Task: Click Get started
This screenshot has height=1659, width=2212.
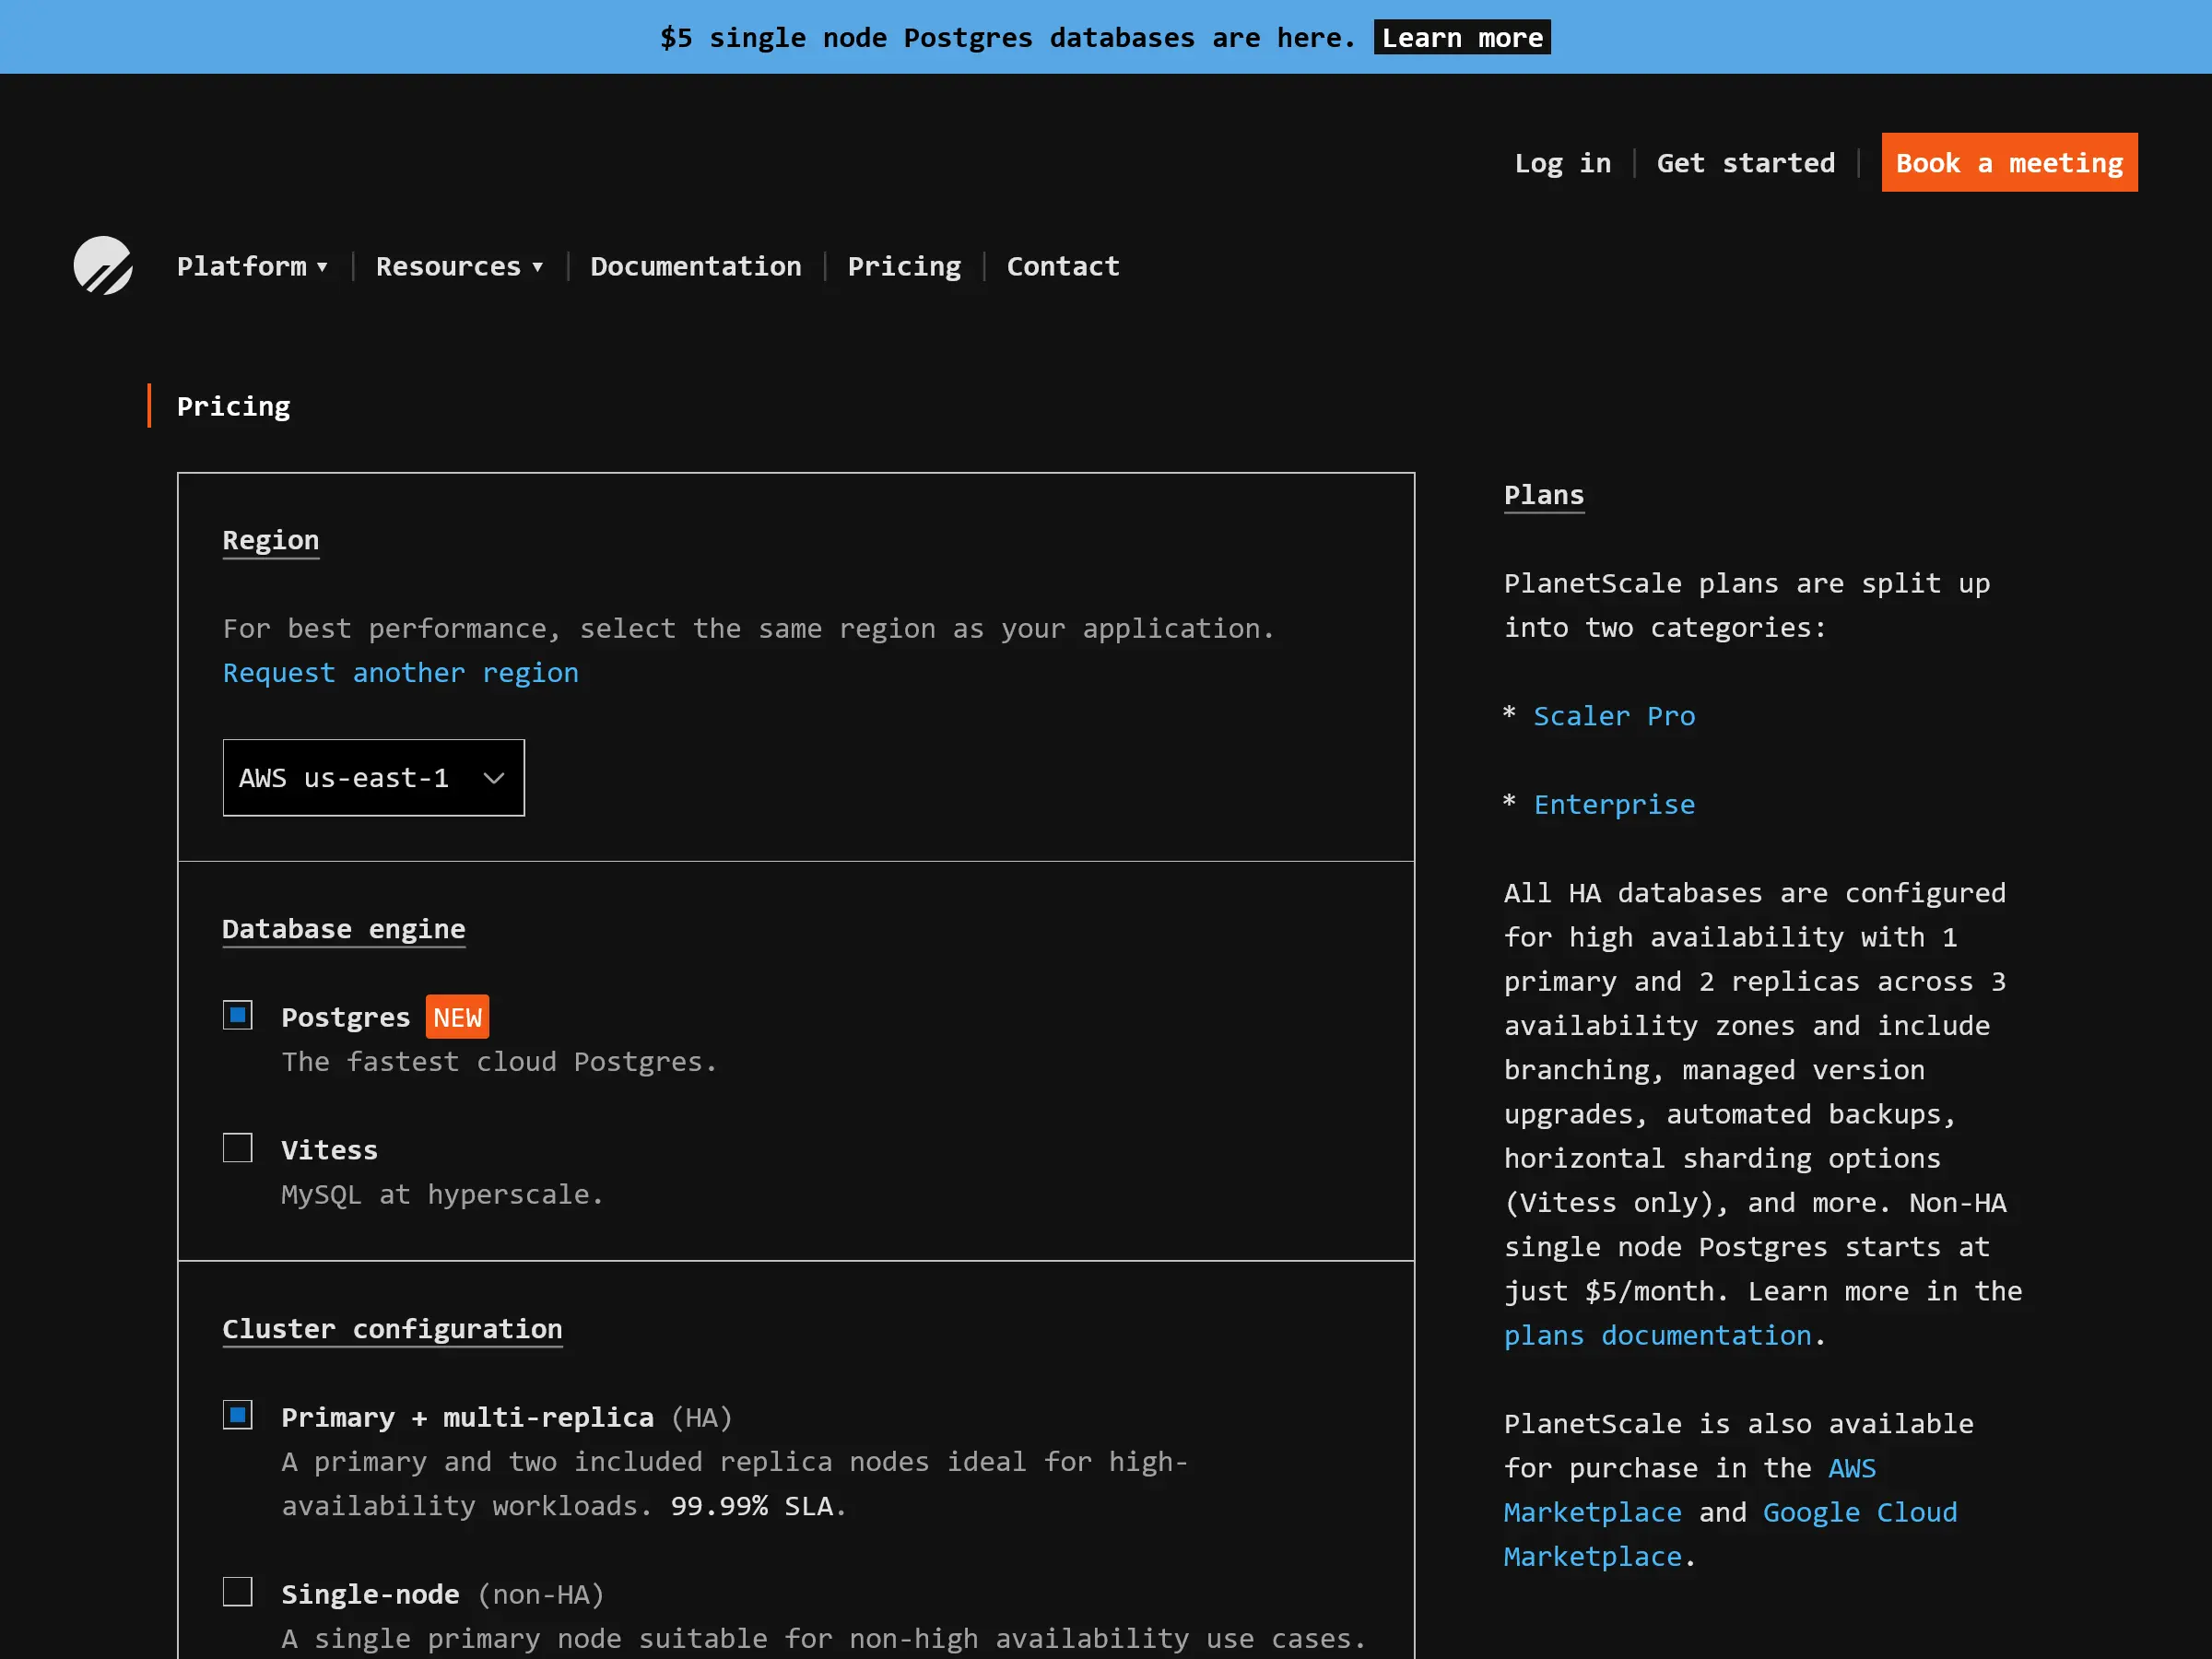Action: click(1746, 162)
